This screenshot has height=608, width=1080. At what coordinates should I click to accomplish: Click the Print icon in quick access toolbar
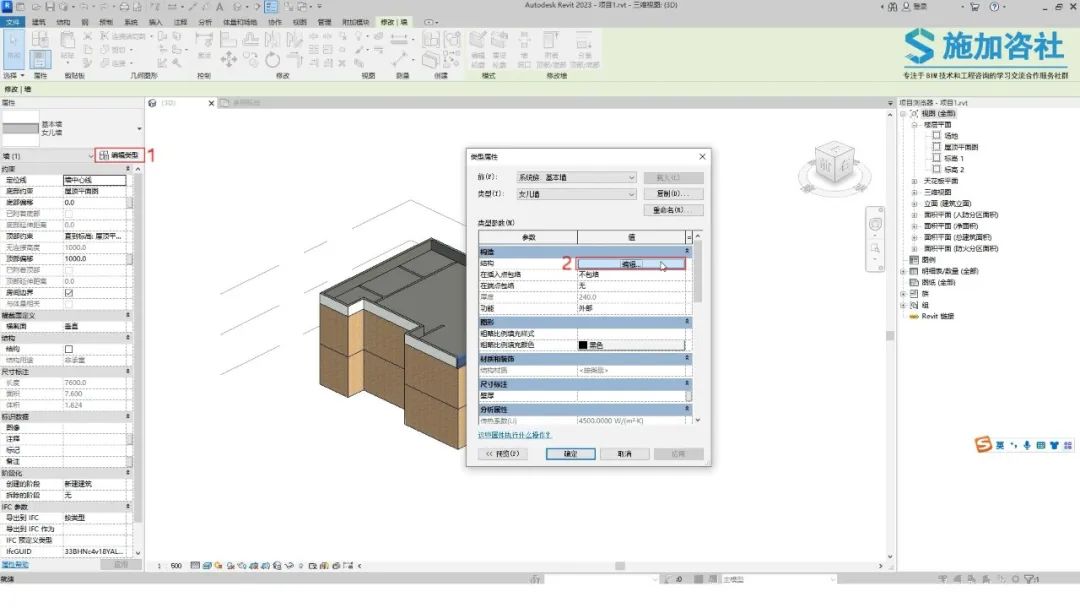(x=125, y=6)
